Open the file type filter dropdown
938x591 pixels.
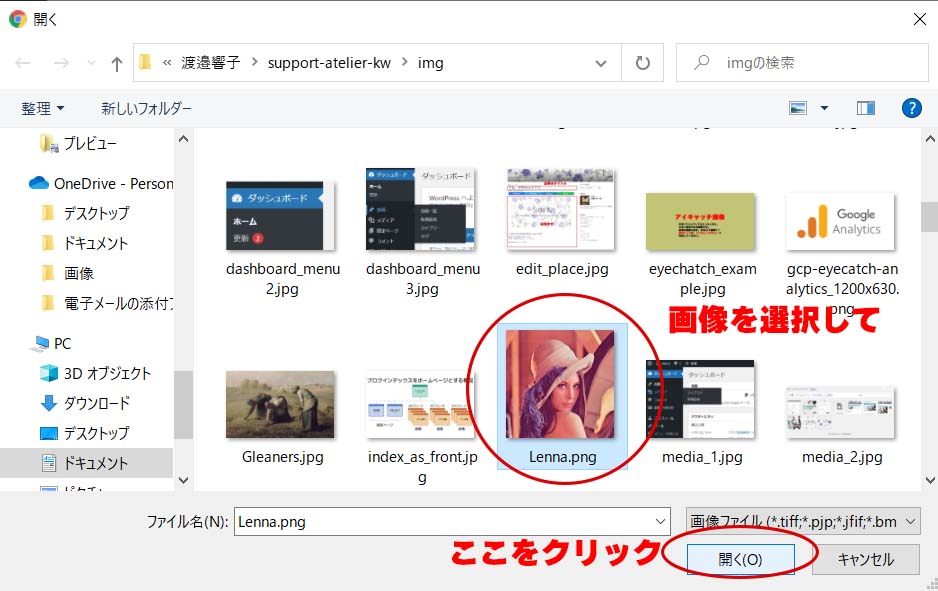(802, 521)
